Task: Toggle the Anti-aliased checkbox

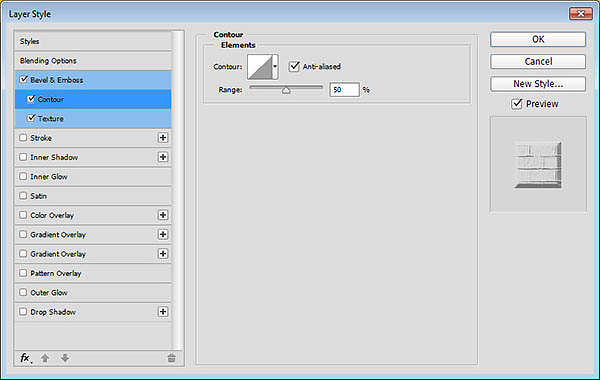Action: (x=294, y=66)
